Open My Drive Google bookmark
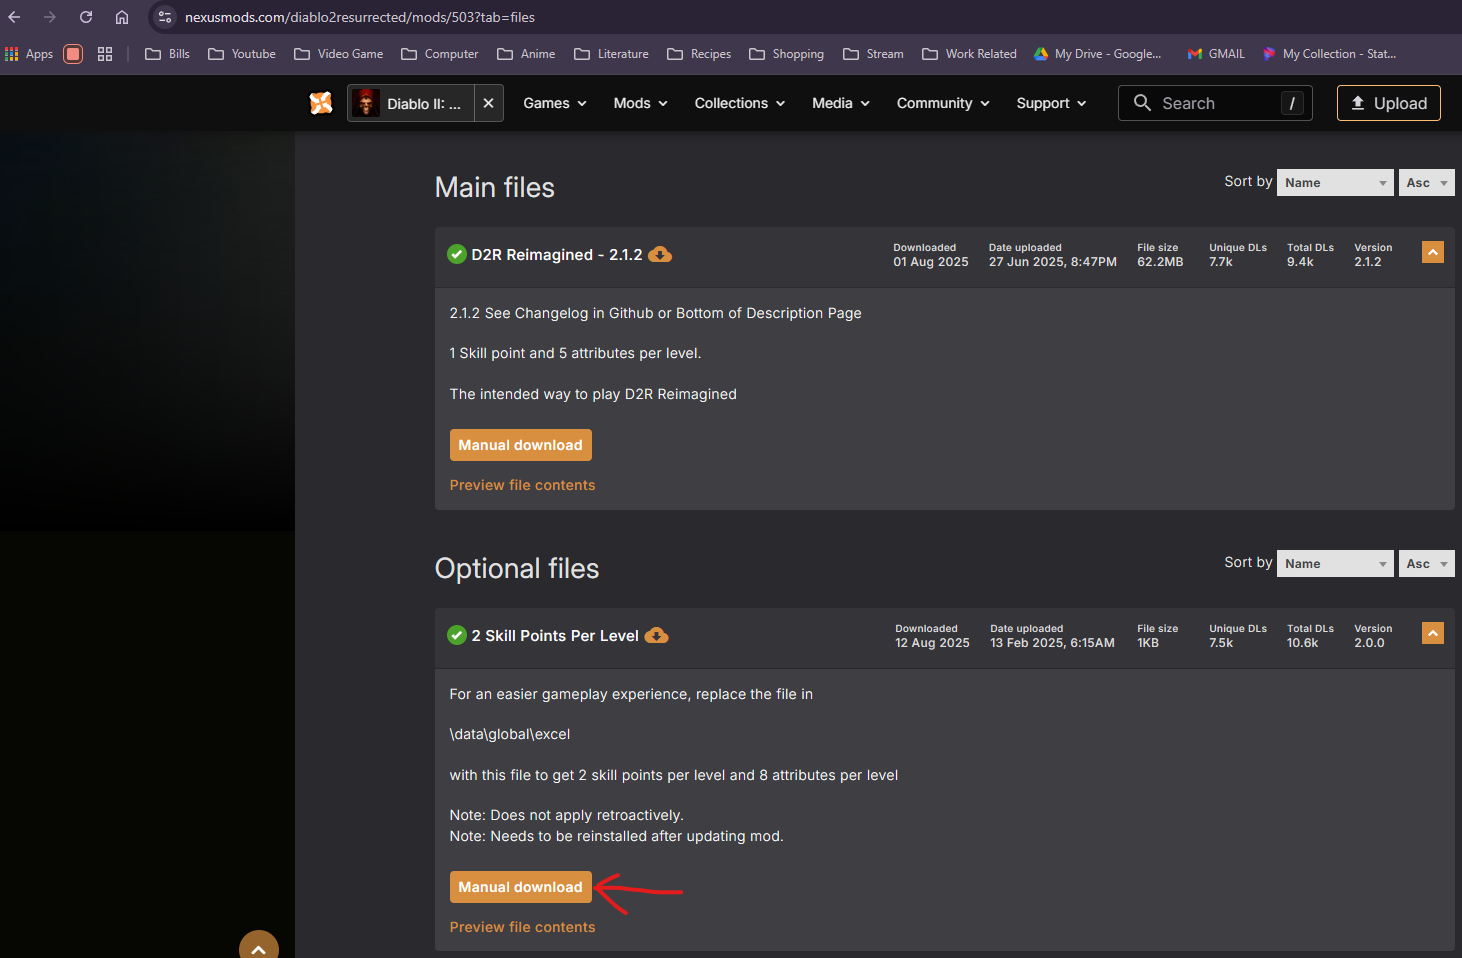The width and height of the screenshot is (1462, 958). pyautogui.click(x=1098, y=54)
